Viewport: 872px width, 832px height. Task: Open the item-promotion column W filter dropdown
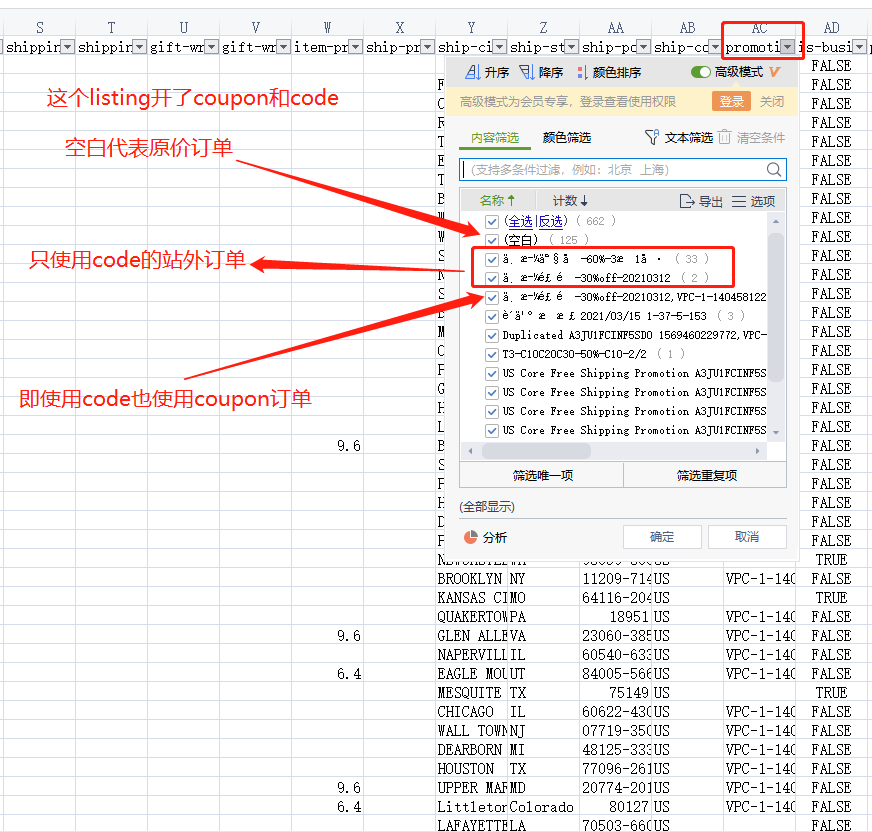pos(356,47)
